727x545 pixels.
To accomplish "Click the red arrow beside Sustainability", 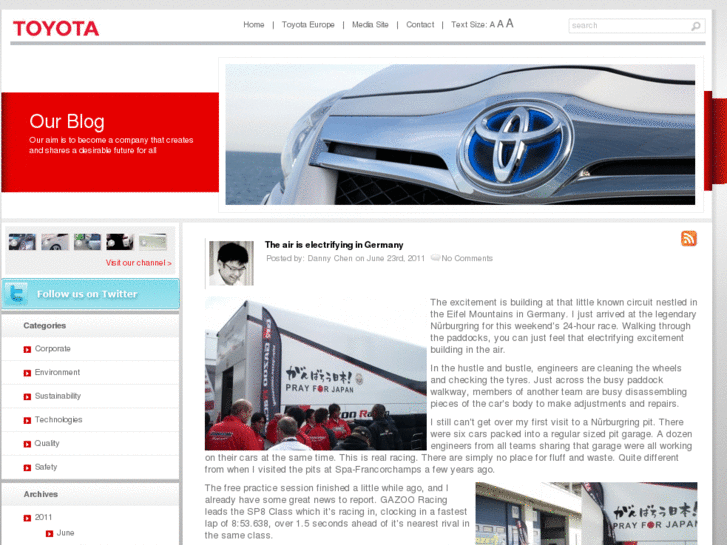I will pyautogui.click(x=27, y=397).
